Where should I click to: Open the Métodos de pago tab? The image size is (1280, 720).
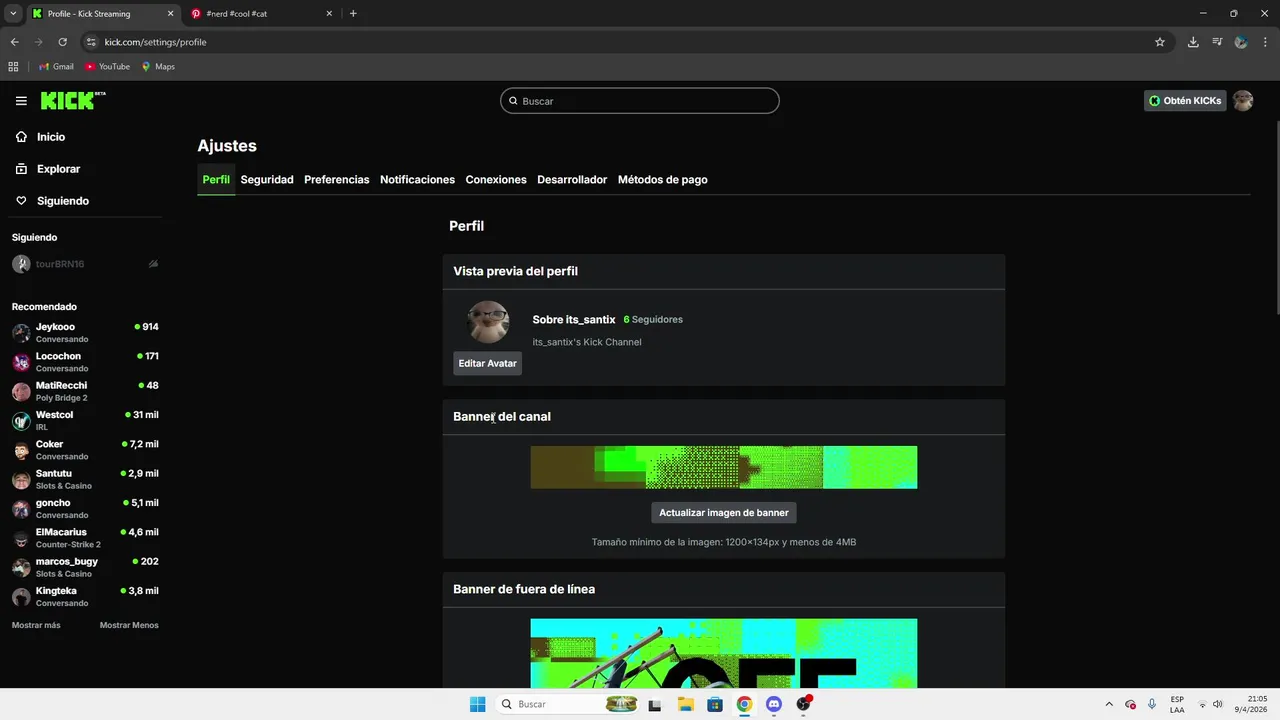coord(663,180)
